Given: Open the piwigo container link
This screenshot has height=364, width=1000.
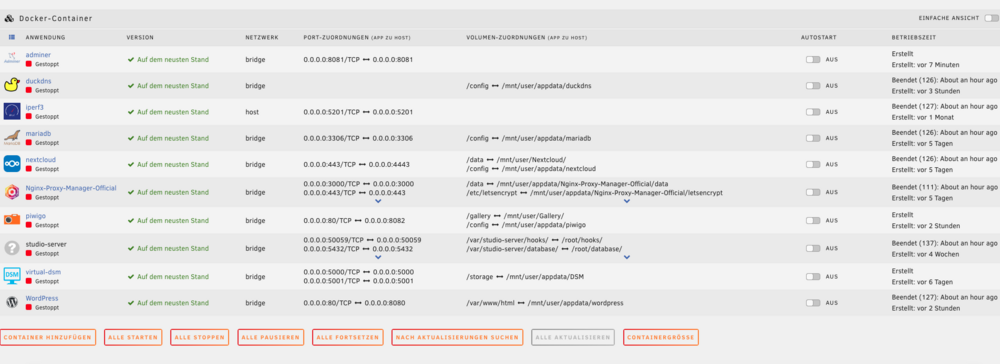Looking at the screenshot, I should pos(36,216).
